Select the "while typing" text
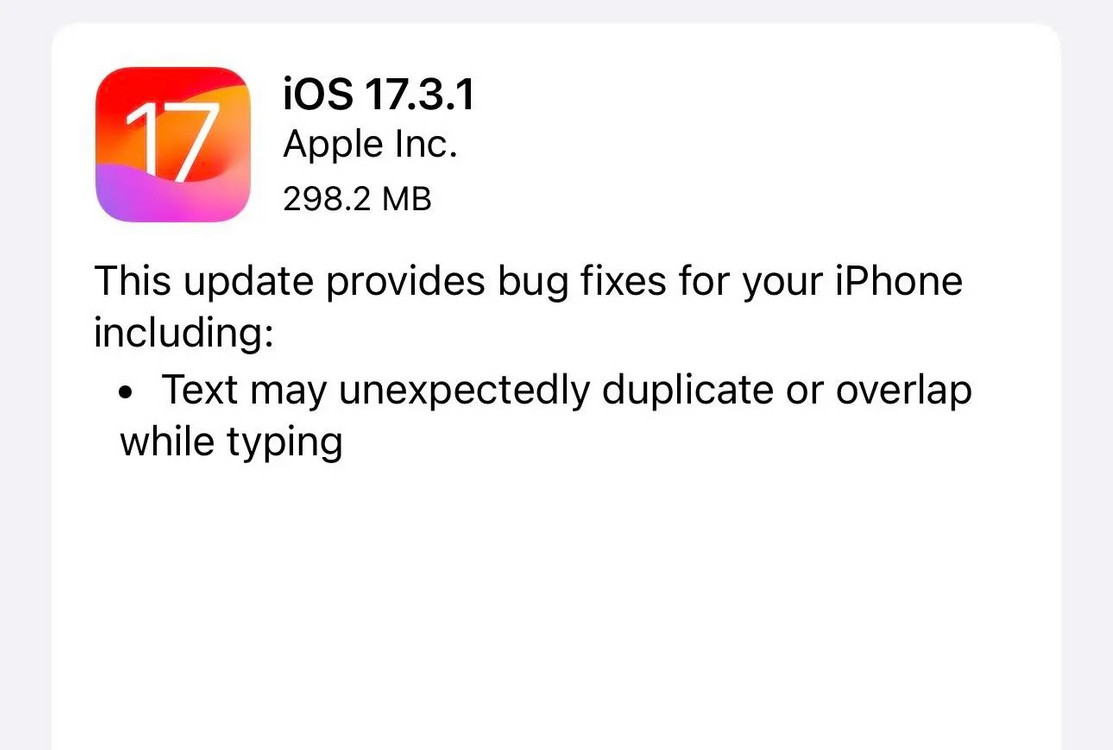The height and width of the screenshot is (750, 1113). (x=231, y=443)
